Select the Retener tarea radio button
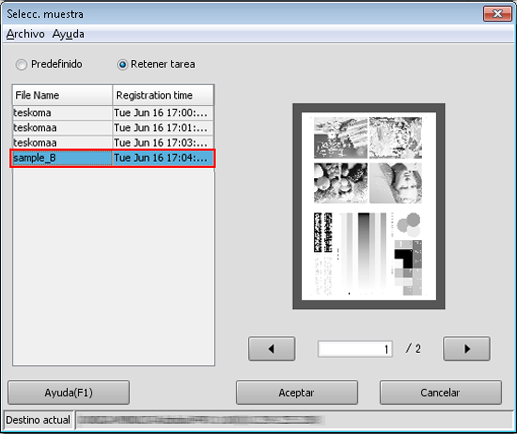 (x=122, y=64)
